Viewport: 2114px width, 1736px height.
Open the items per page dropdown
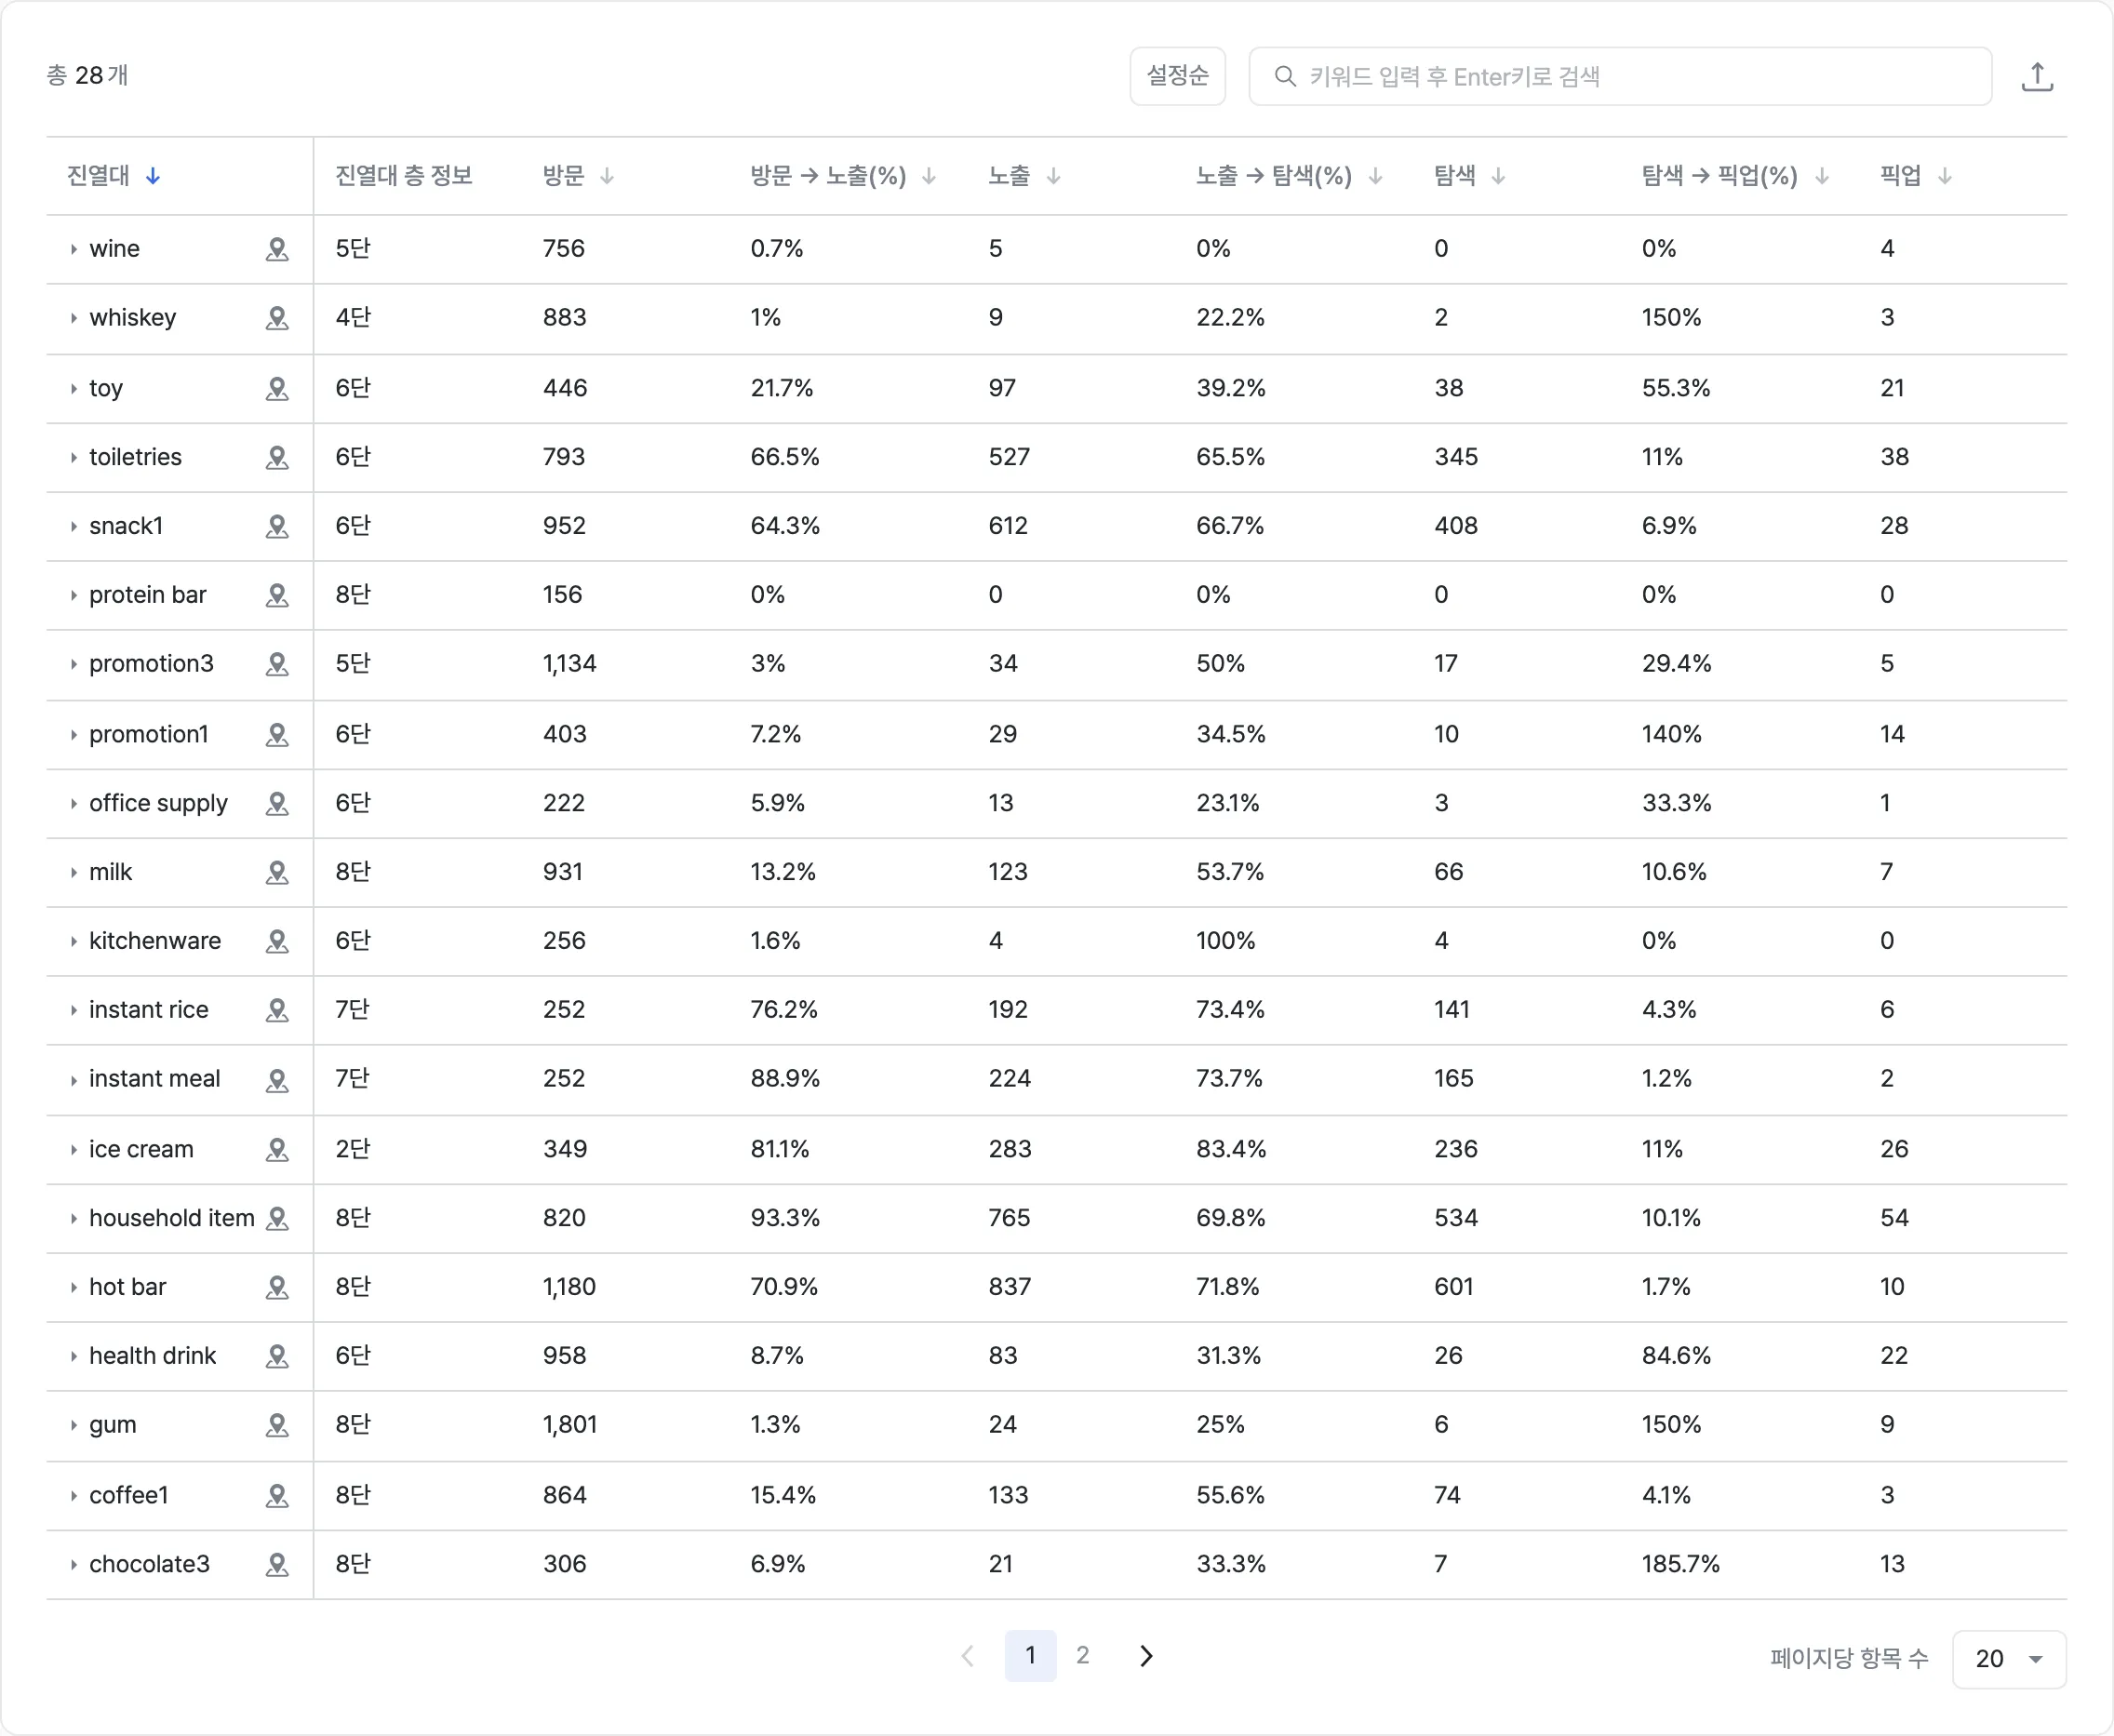pyautogui.click(x=2008, y=1659)
